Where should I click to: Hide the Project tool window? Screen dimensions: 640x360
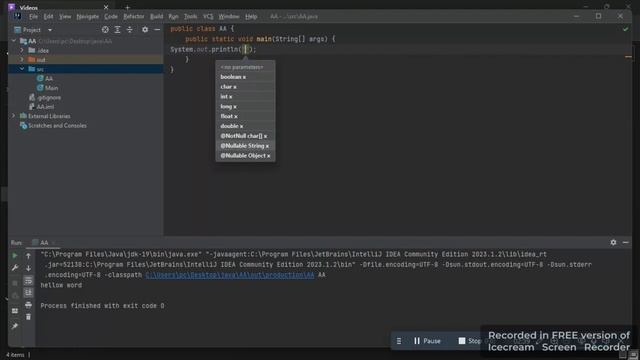(x=157, y=29)
